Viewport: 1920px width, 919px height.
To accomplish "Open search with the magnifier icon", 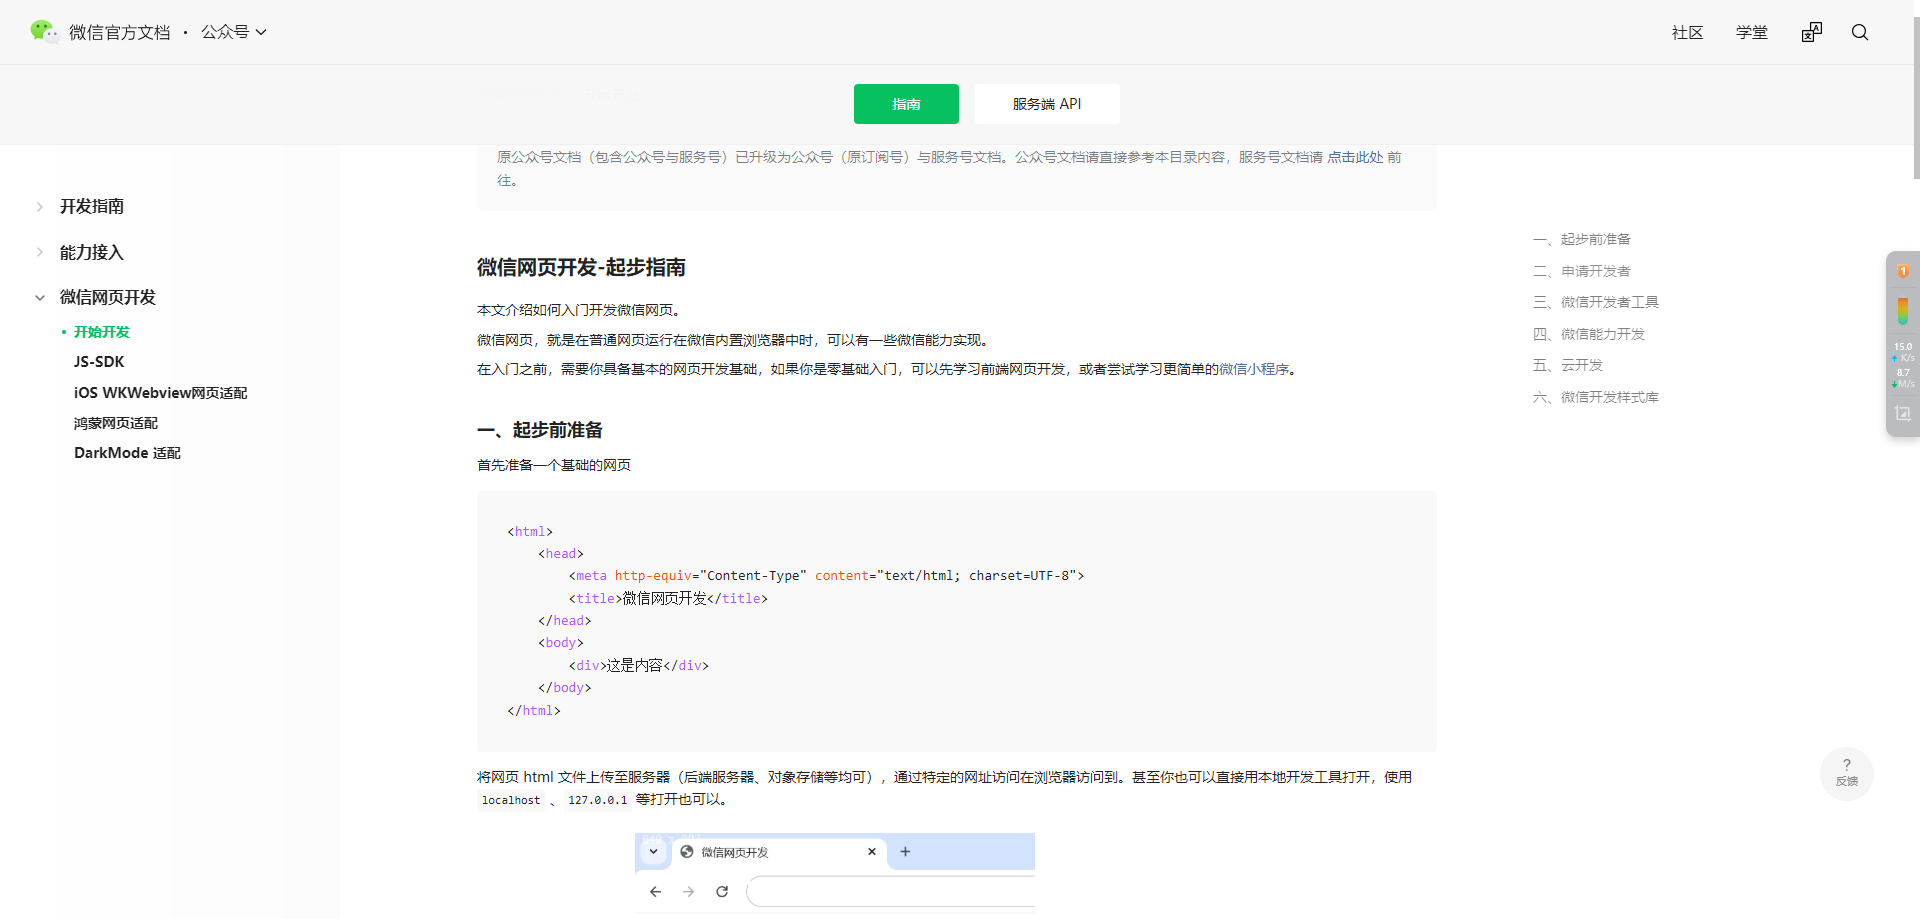I will [1860, 33].
